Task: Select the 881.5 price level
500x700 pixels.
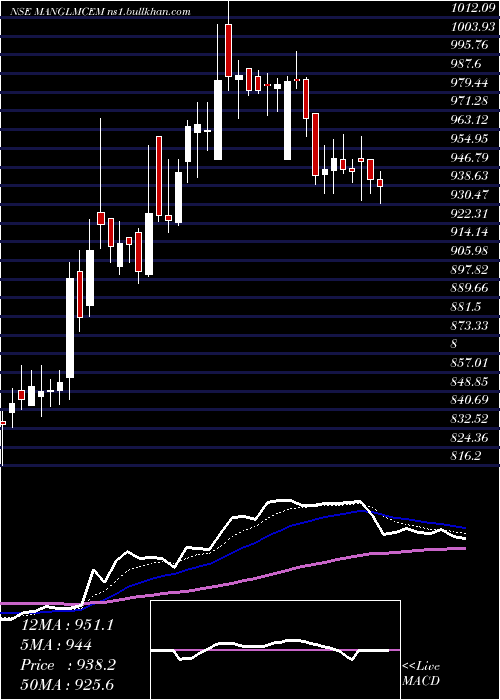Action: [x=467, y=307]
